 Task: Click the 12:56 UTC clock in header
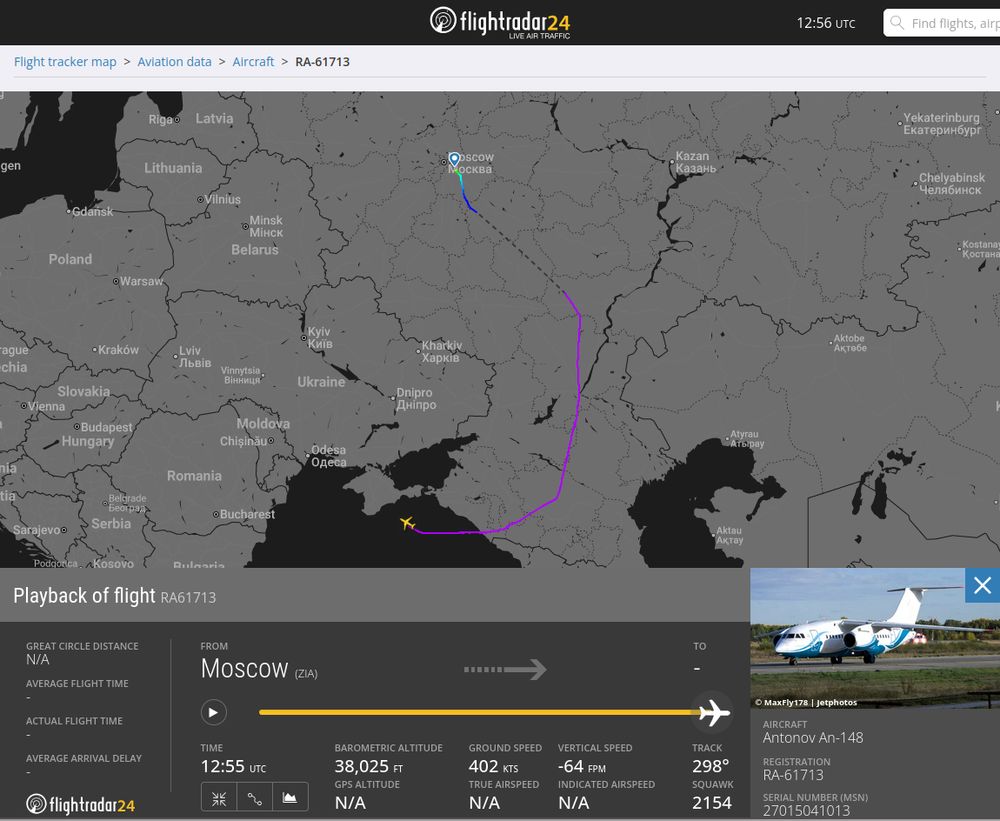tap(826, 23)
